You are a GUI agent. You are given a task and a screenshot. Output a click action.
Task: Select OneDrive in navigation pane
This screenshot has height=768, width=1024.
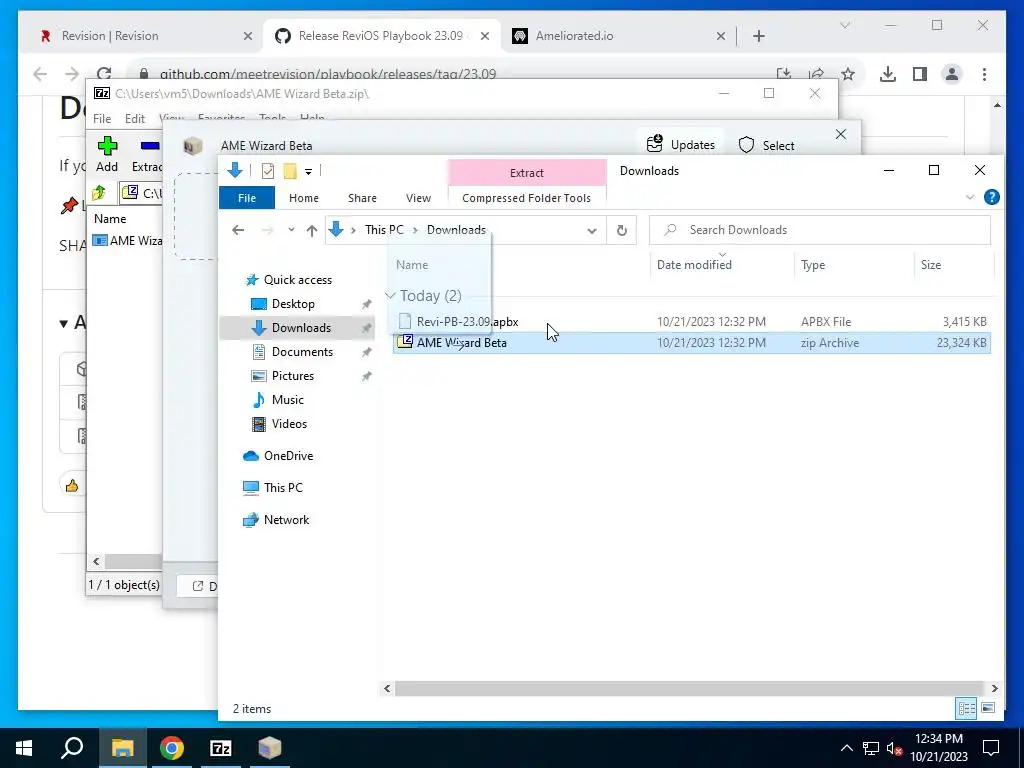288,456
